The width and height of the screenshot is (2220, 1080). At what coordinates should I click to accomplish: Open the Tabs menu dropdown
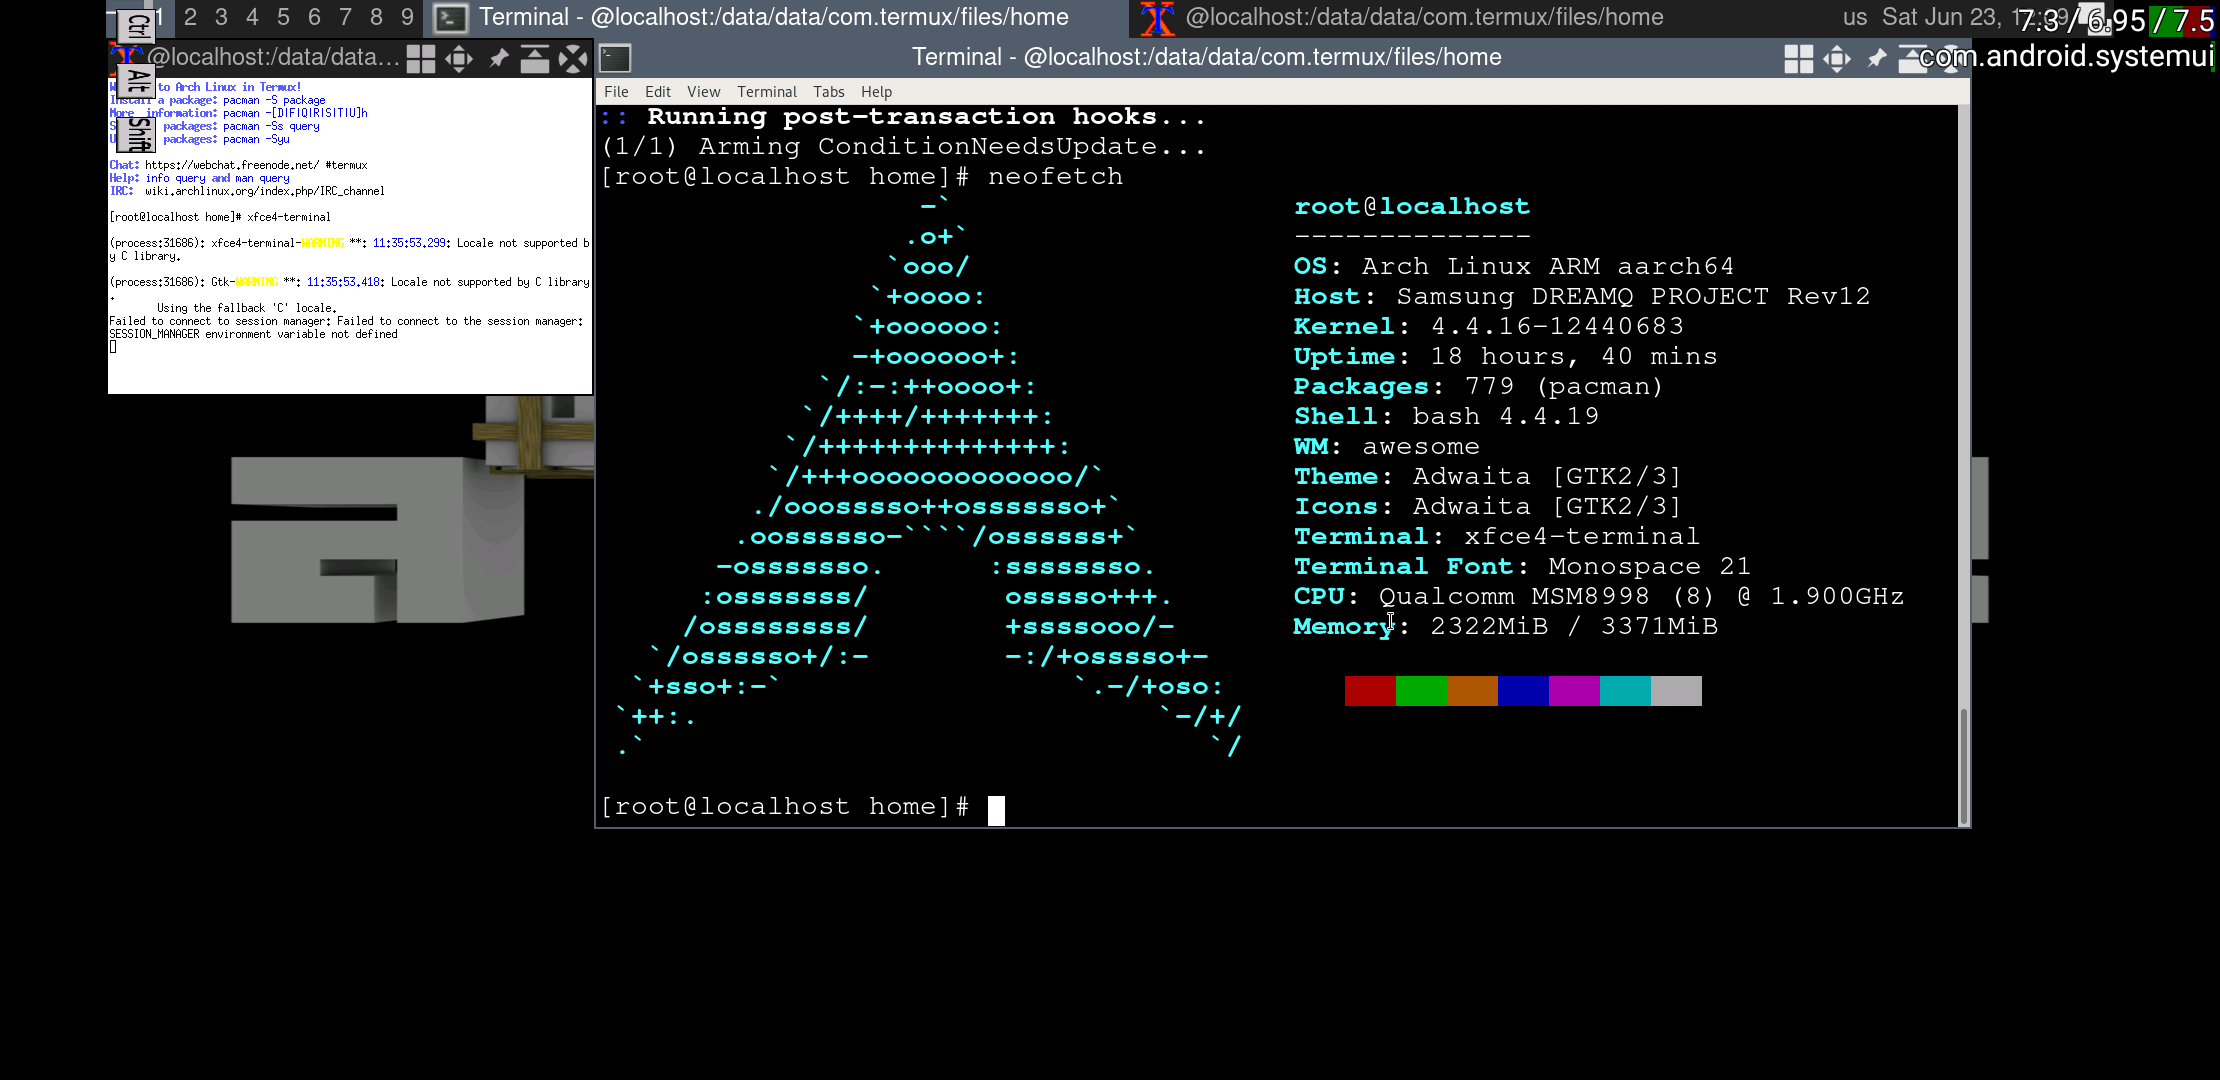click(x=829, y=91)
